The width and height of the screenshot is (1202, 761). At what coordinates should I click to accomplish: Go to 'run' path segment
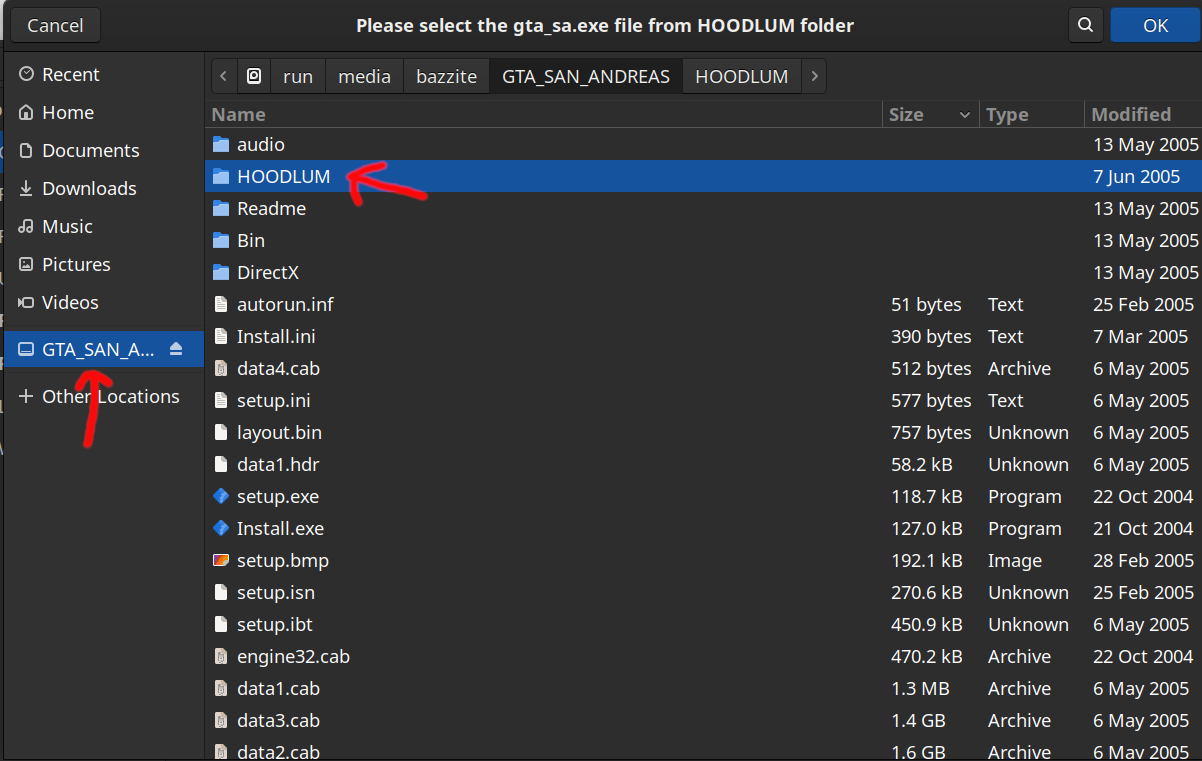tap(298, 76)
